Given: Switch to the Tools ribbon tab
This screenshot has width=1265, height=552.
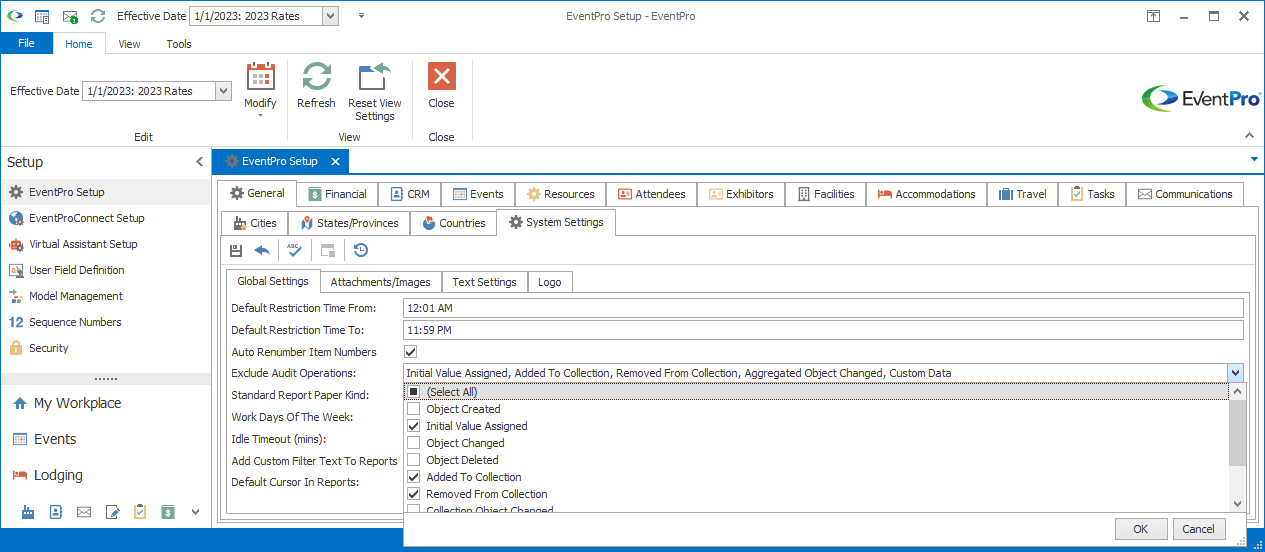Looking at the screenshot, I should click(179, 44).
